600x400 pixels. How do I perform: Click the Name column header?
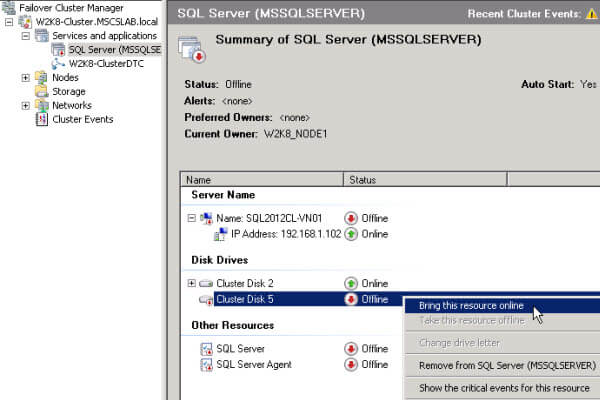pyautogui.click(x=262, y=180)
